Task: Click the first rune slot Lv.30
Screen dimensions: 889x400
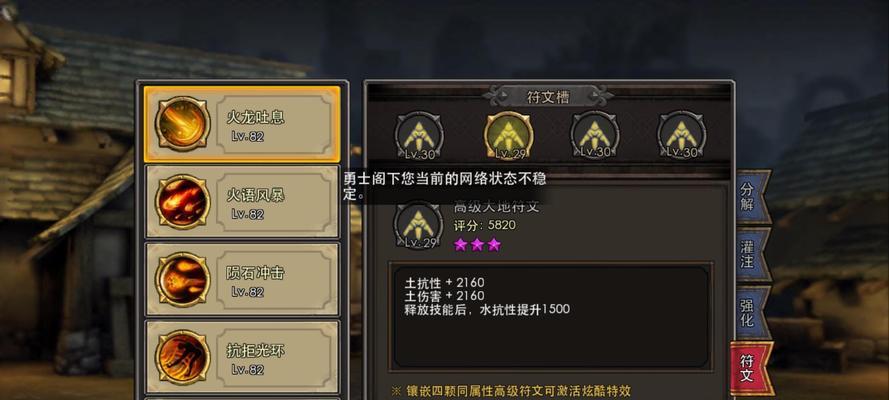Action: pyautogui.click(x=419, y=136)
